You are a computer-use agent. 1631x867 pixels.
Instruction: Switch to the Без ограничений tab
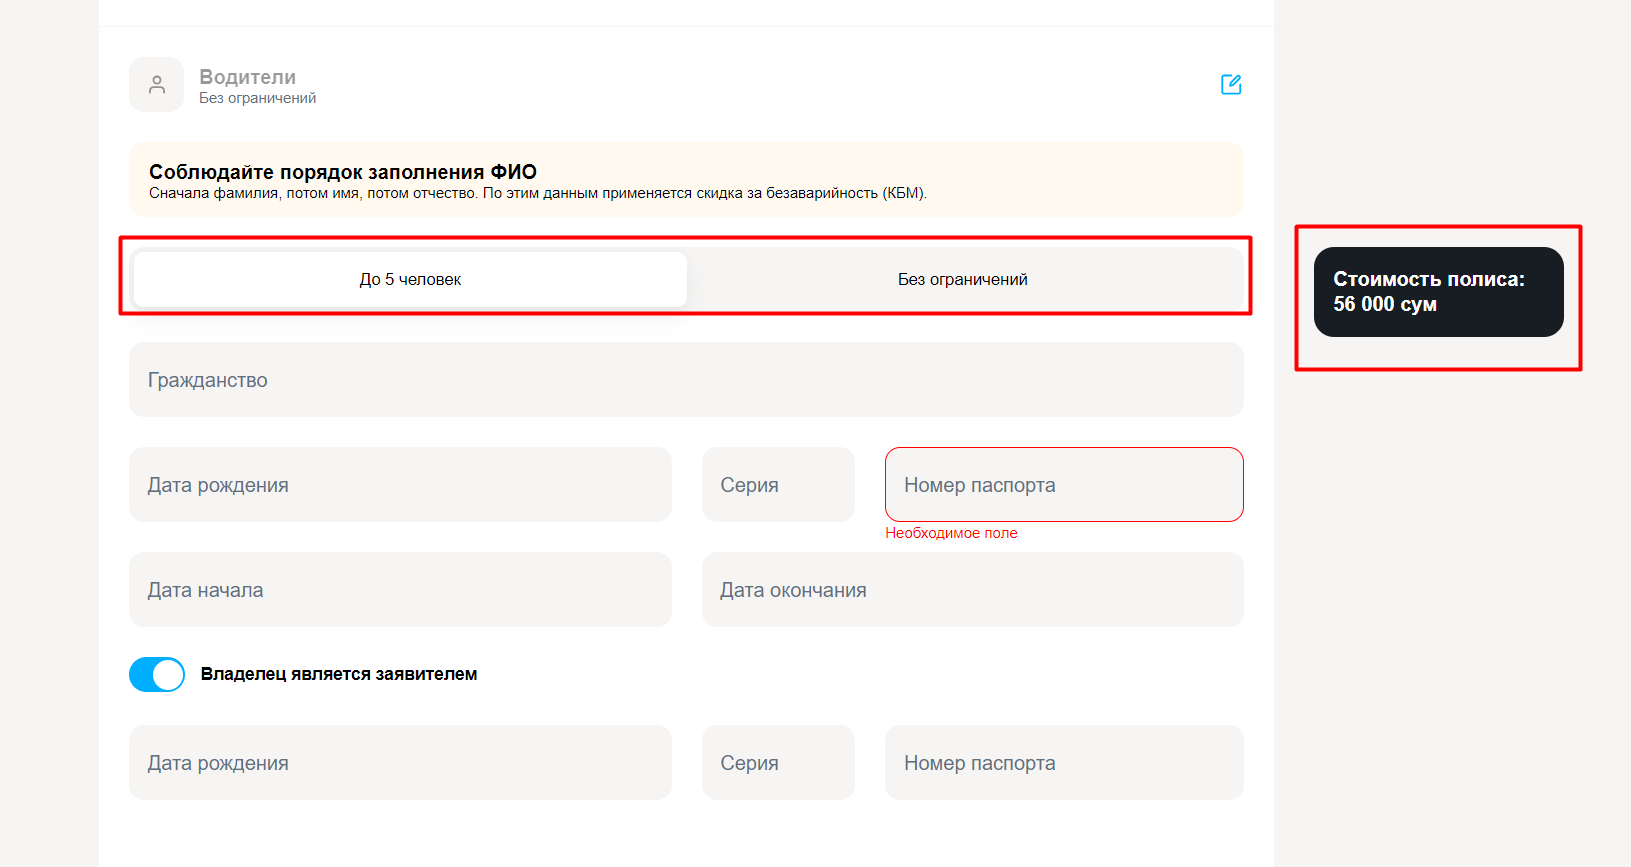click(x=963, y=279)
